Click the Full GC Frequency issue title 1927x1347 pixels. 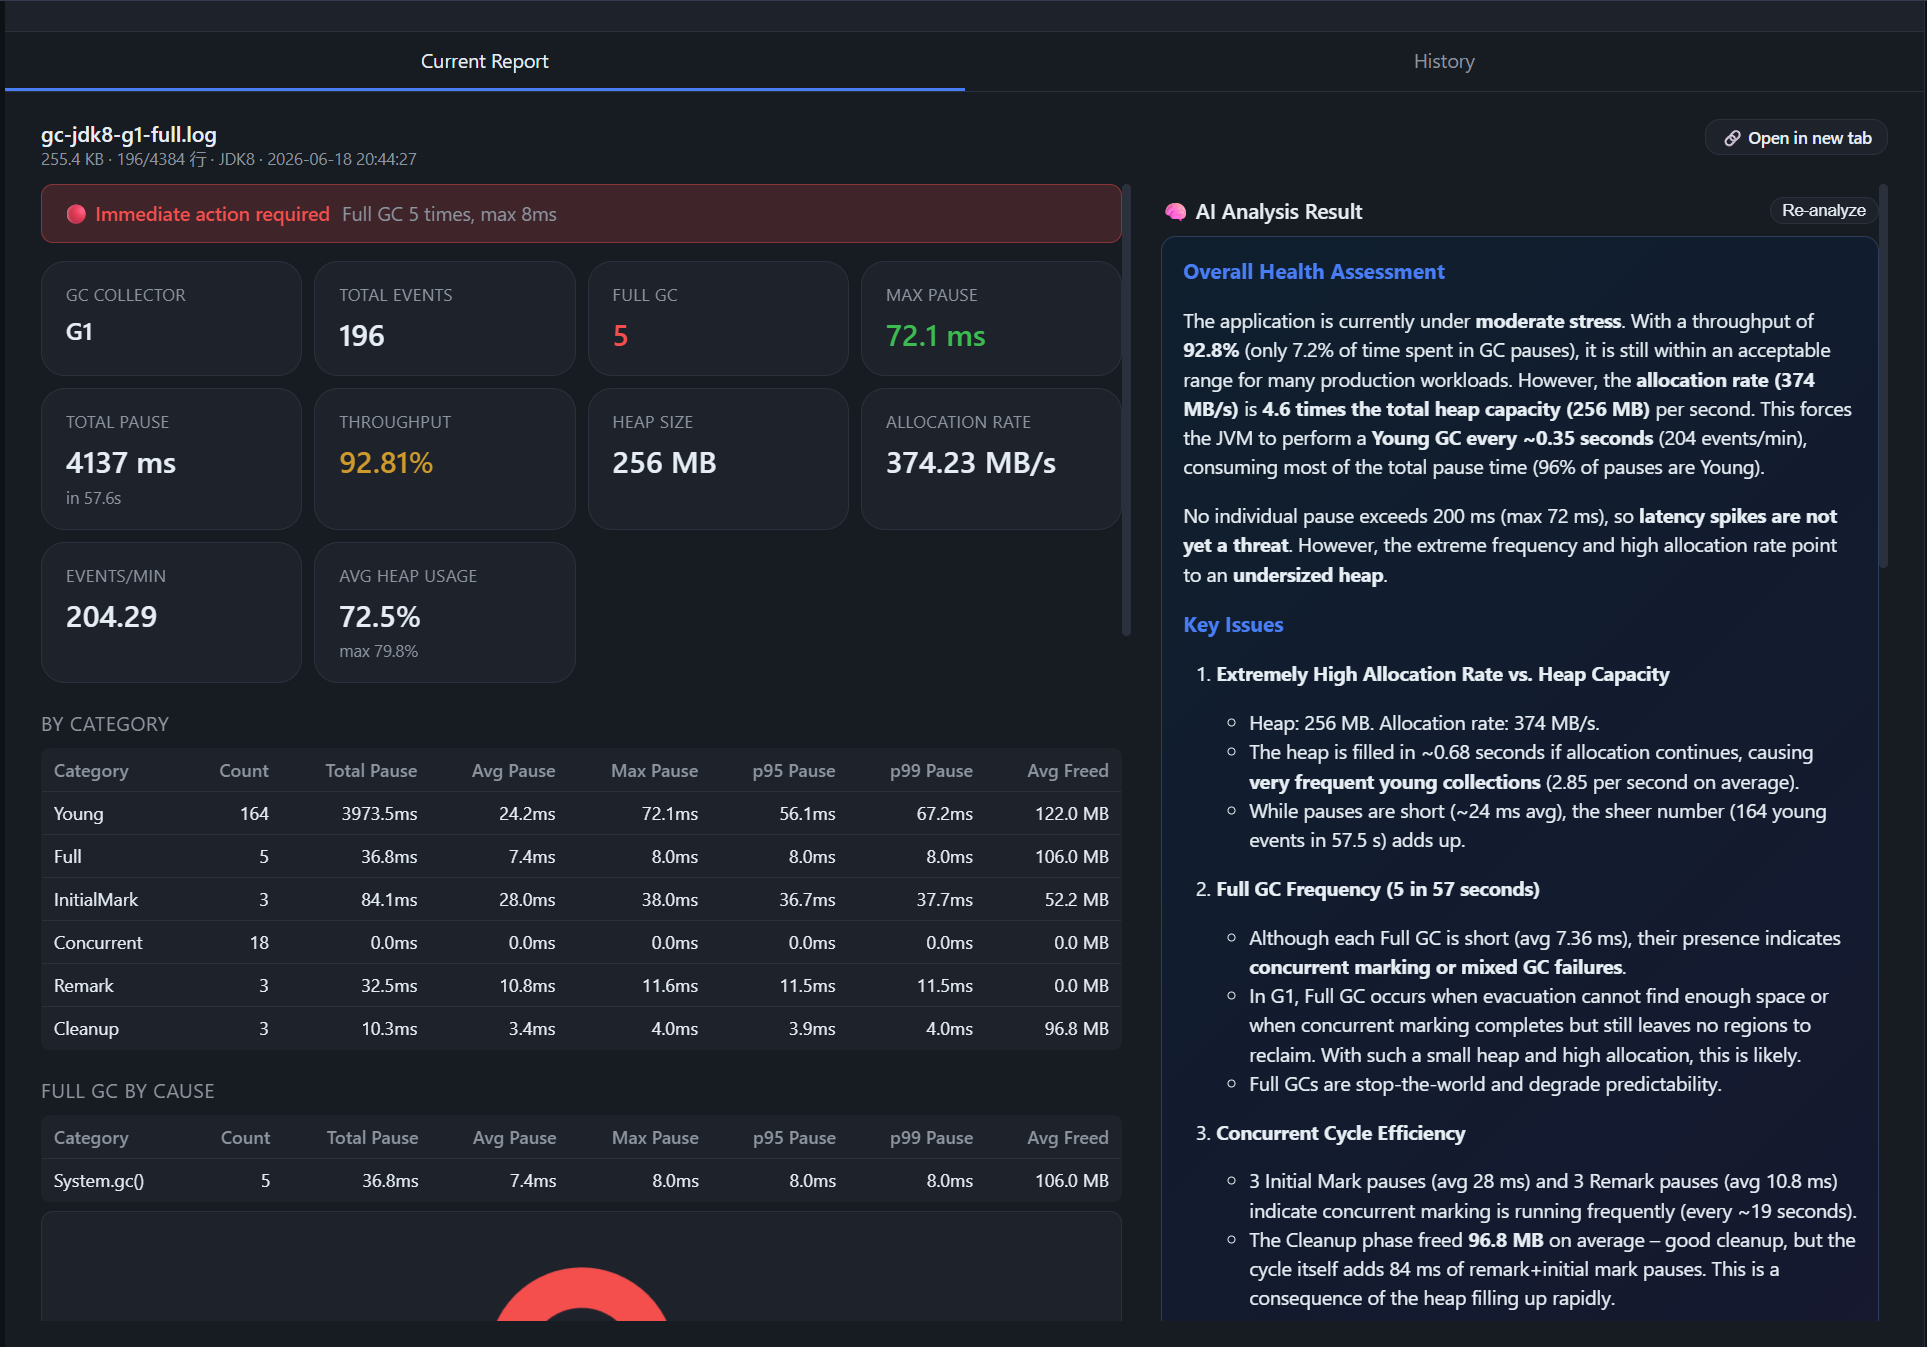[x=1377, y=890]
